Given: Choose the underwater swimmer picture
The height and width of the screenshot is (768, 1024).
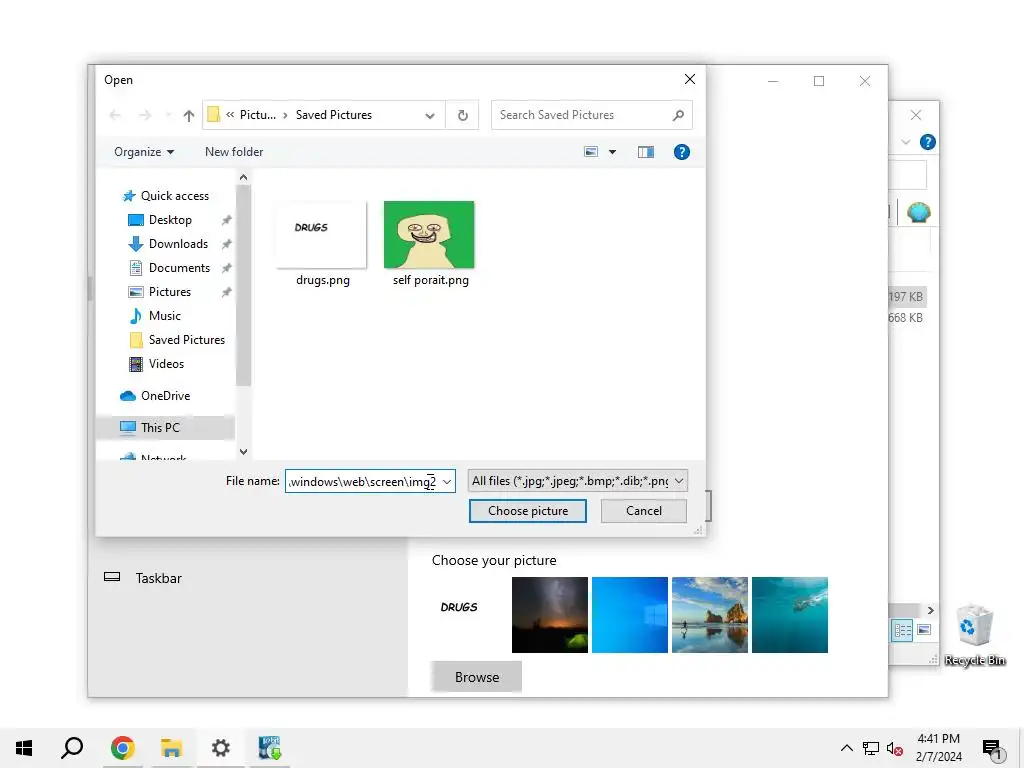Looking at the screenshot, I should point(790,615).
